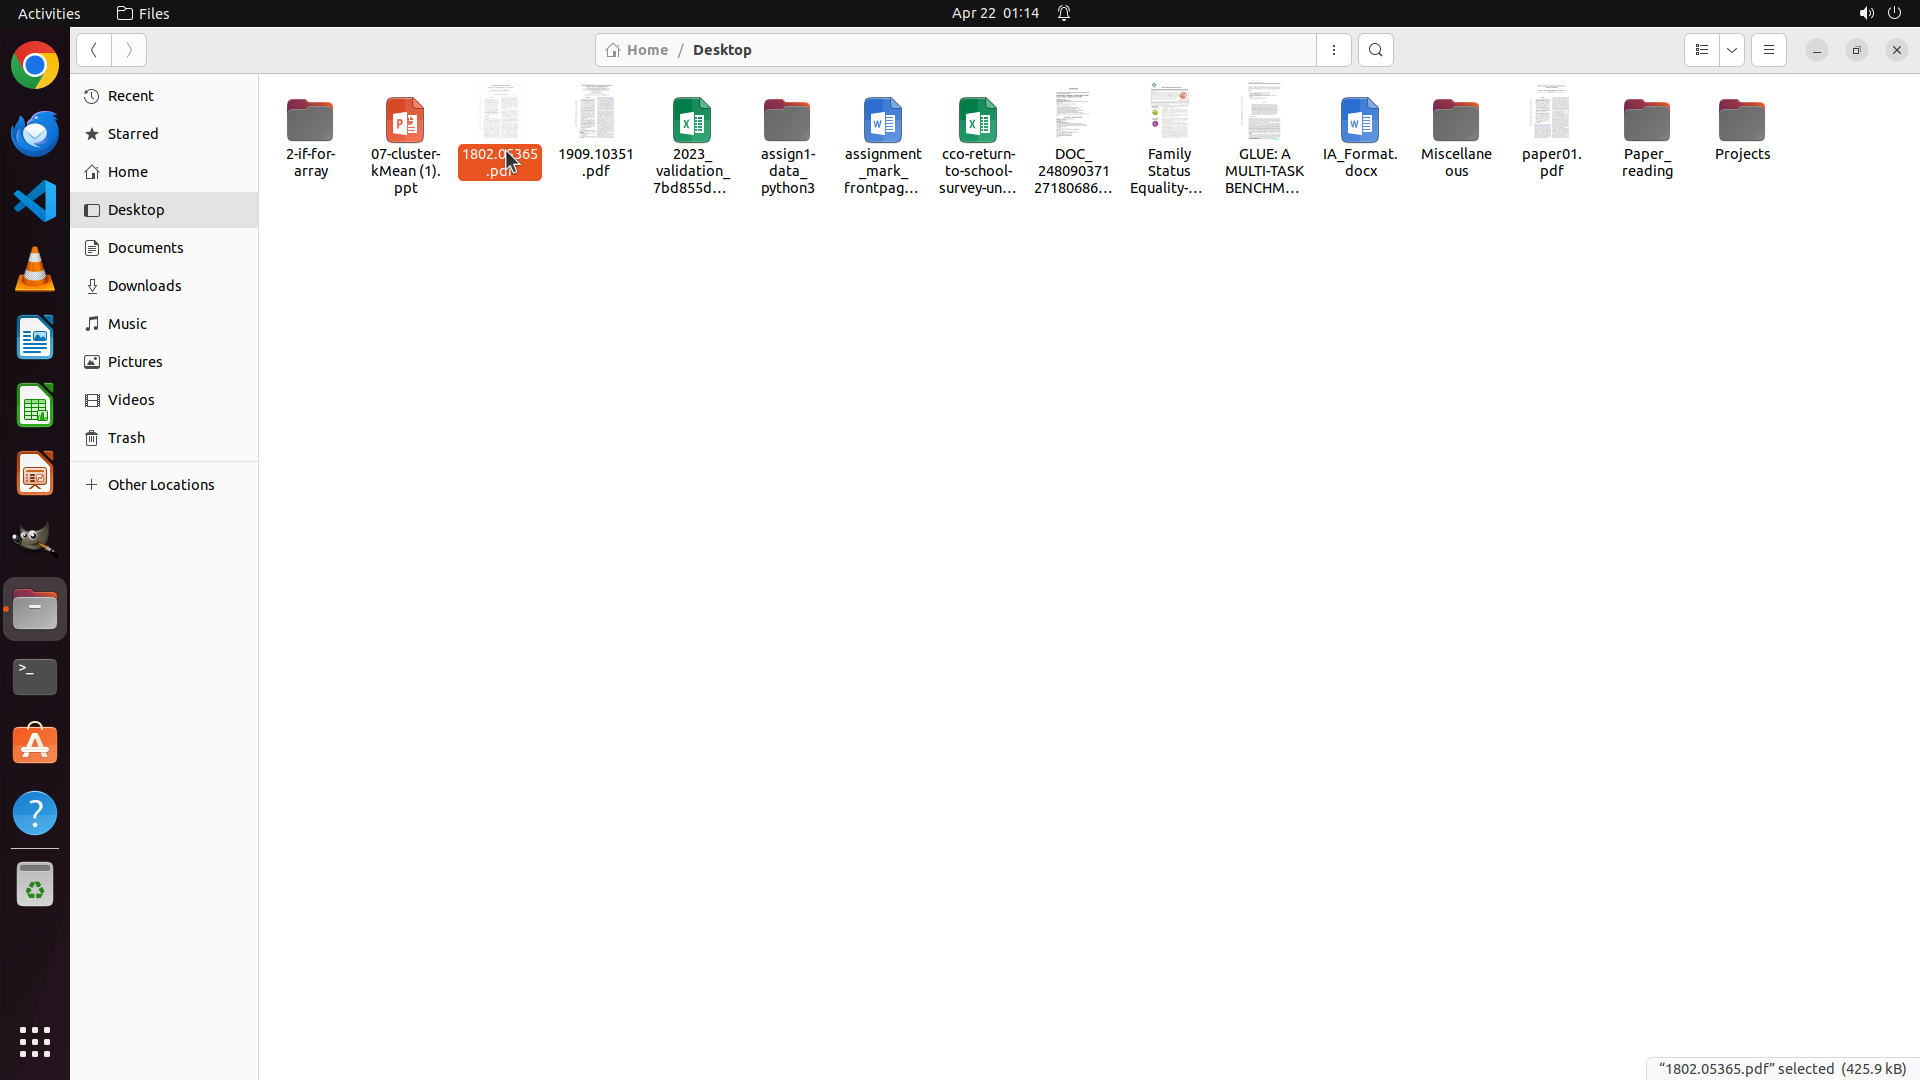Image resolution: width=1920 pixels, height=1080 pixels.
Task: Expand Other Locations in sidebar
Action: [x=161, y=485]
